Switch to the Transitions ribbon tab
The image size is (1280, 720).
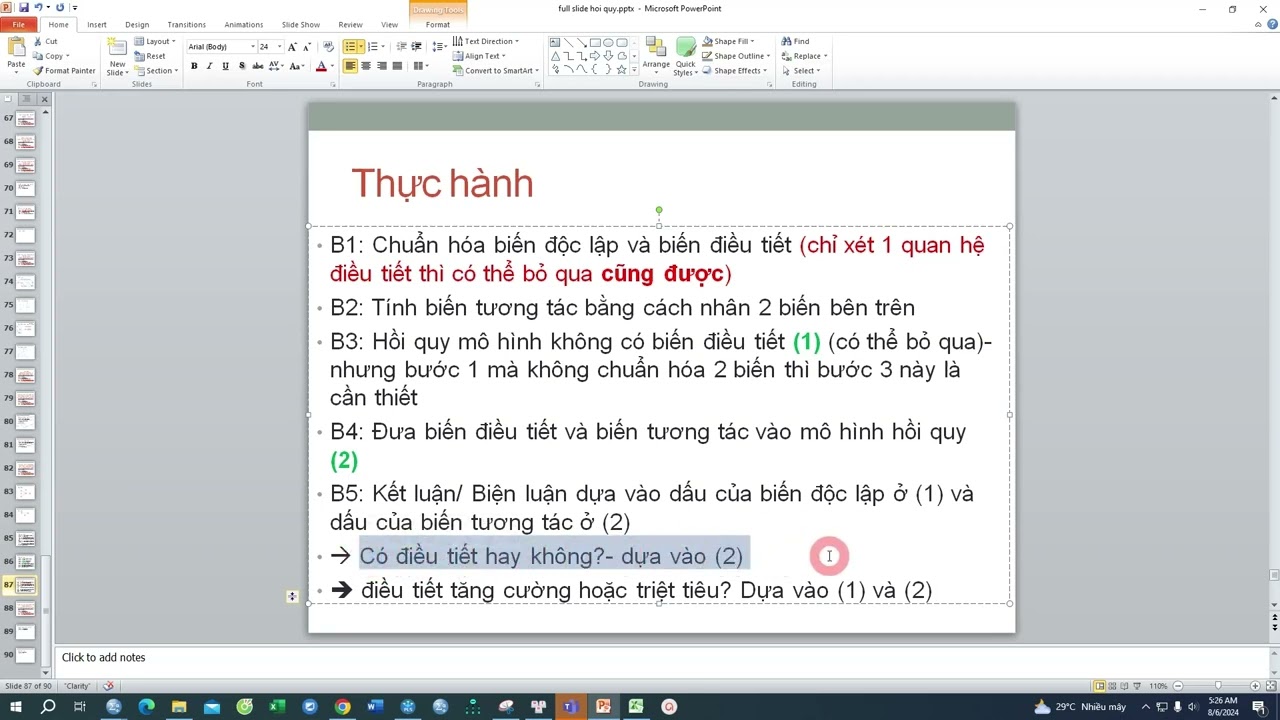coord(186,25)
